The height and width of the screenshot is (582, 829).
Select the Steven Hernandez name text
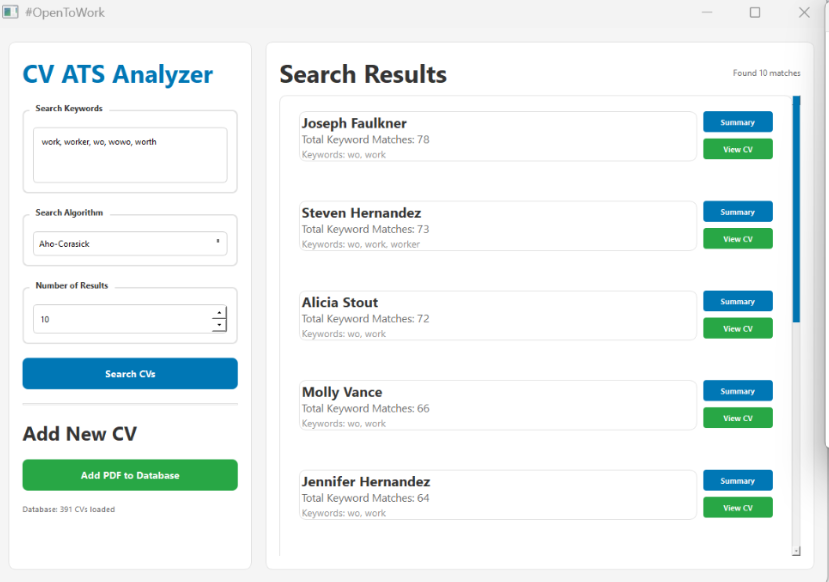(362, 213)
